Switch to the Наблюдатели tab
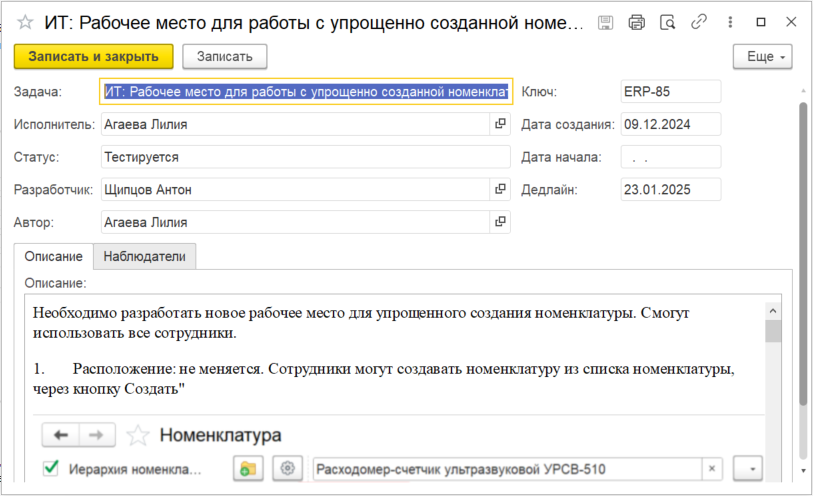Screen dimensions: 813x496 [x=145, y=257]
